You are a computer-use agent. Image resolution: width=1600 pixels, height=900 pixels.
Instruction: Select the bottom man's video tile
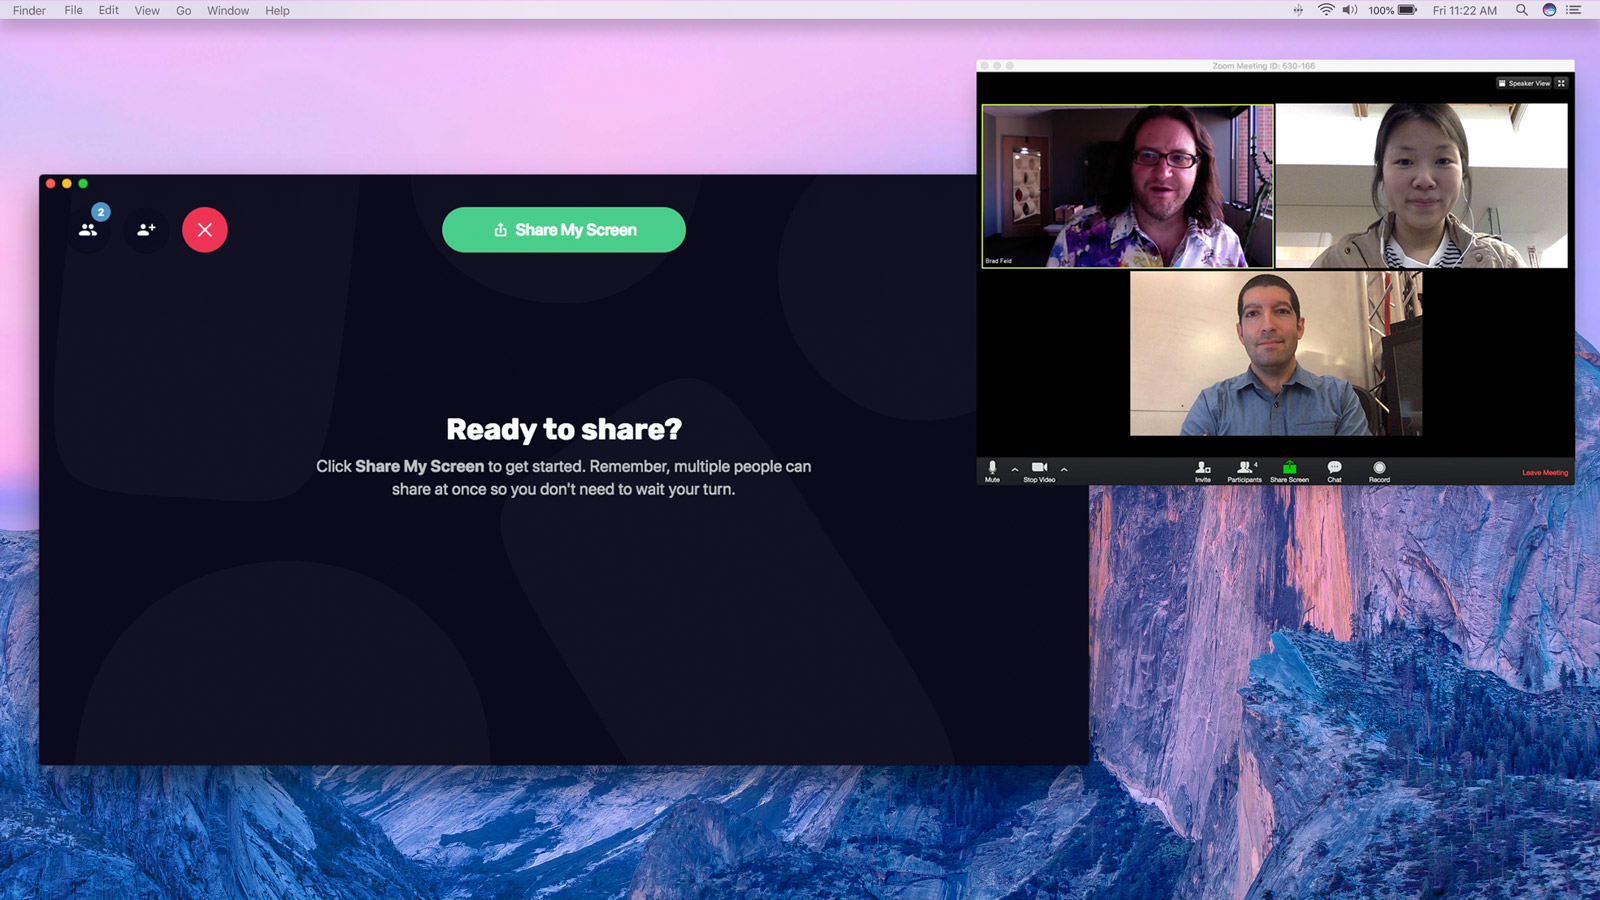click(x=1276, y=353)
